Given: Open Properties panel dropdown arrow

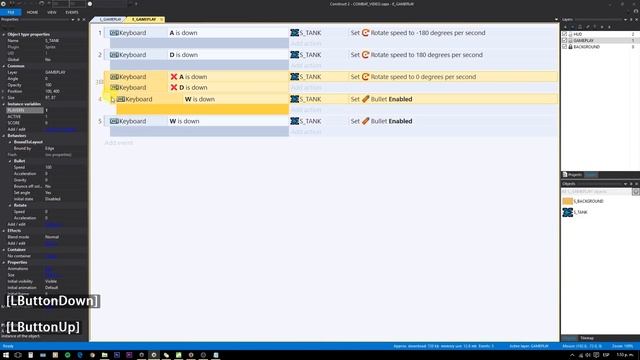Looking at the screenshot, I should coord(73,20).
